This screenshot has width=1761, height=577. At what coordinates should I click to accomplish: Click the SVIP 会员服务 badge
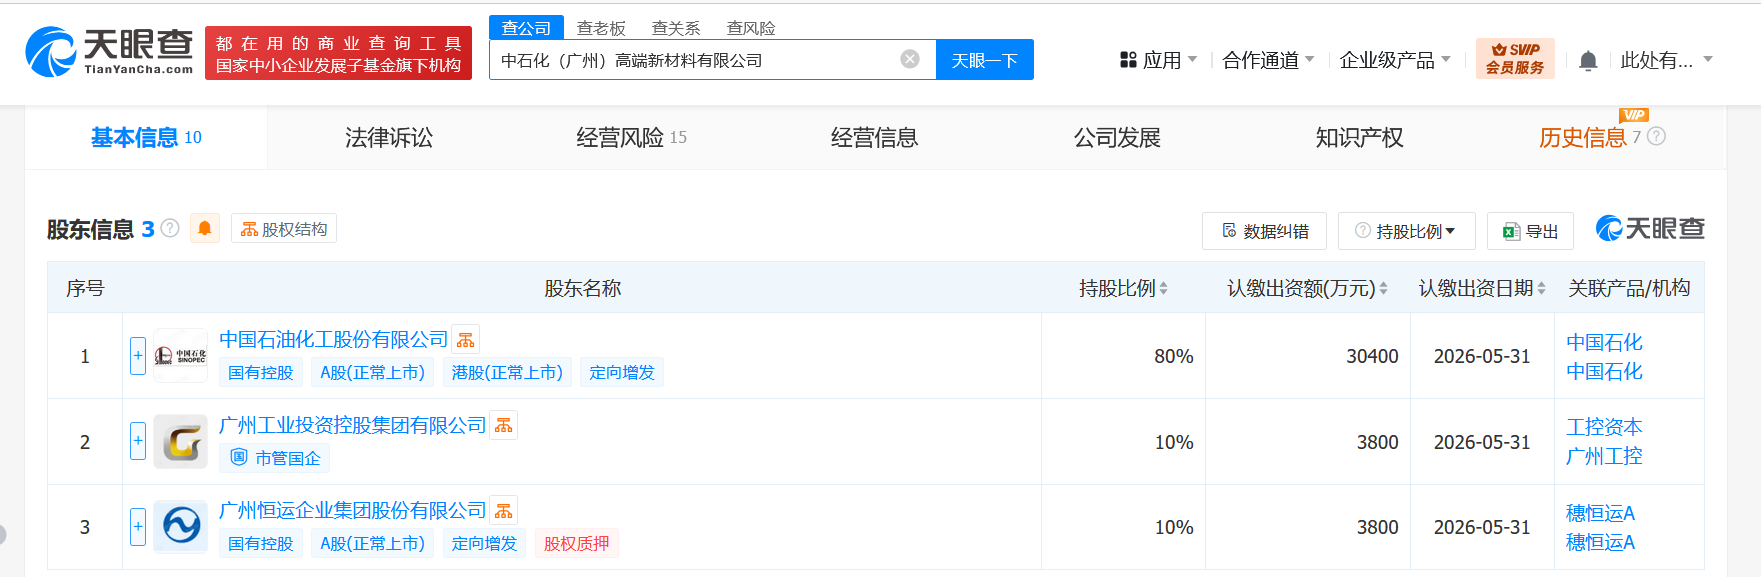click(x=1514, y=59)
